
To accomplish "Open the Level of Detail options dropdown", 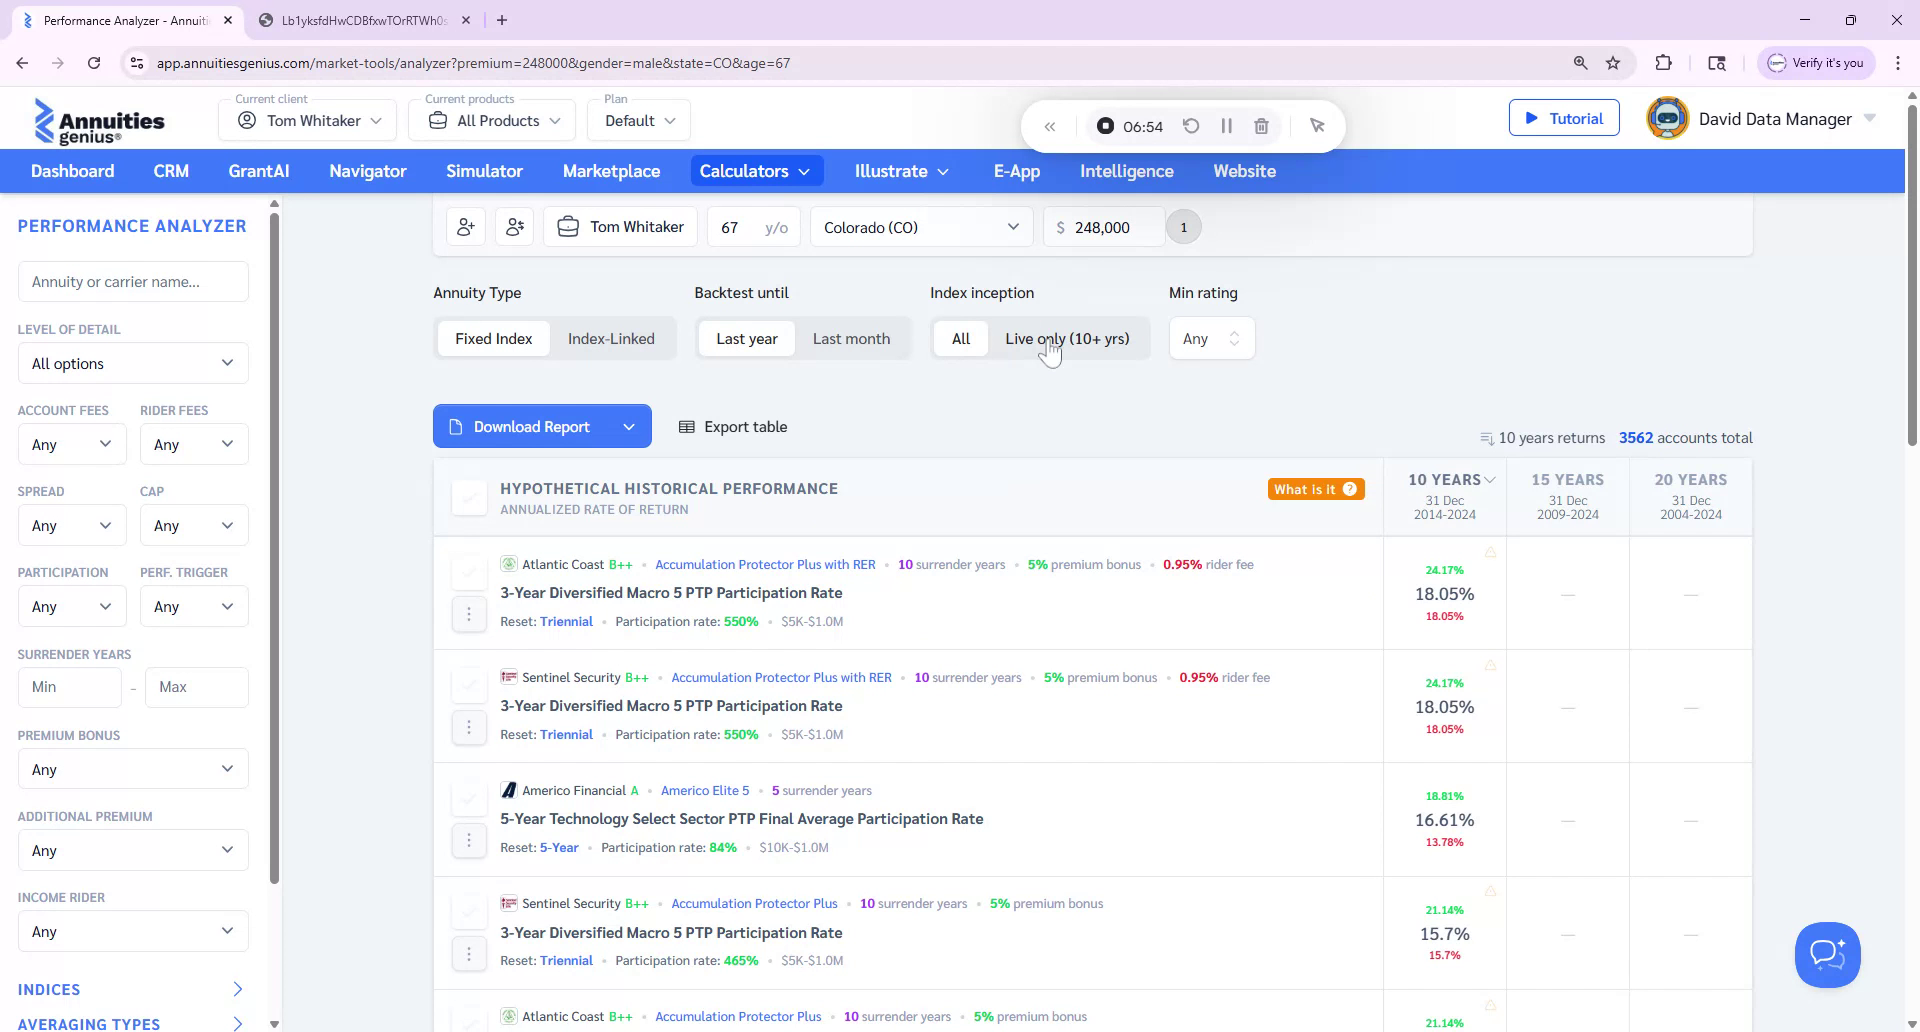I will [132, 363].
